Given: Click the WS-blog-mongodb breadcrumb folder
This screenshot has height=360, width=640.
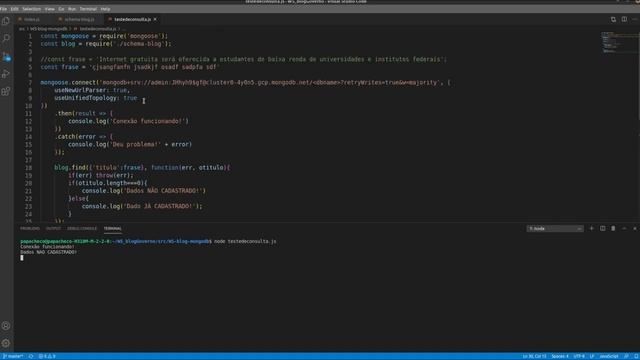Looking at the screenshot, I should click(x=49, y=29).
